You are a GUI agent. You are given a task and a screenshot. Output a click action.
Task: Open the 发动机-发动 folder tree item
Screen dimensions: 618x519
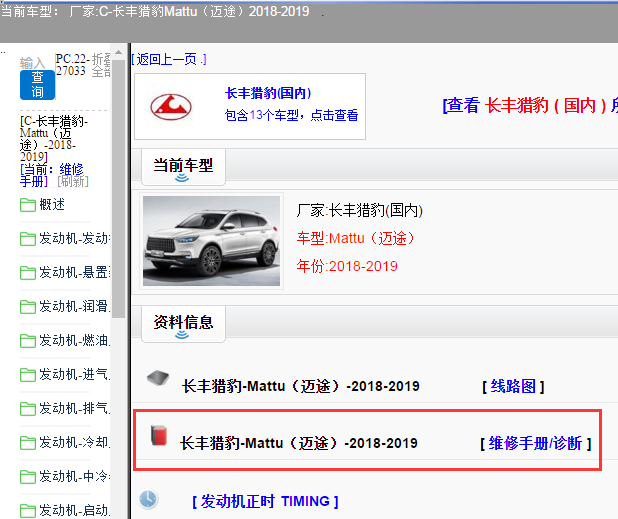pos(74,238)
